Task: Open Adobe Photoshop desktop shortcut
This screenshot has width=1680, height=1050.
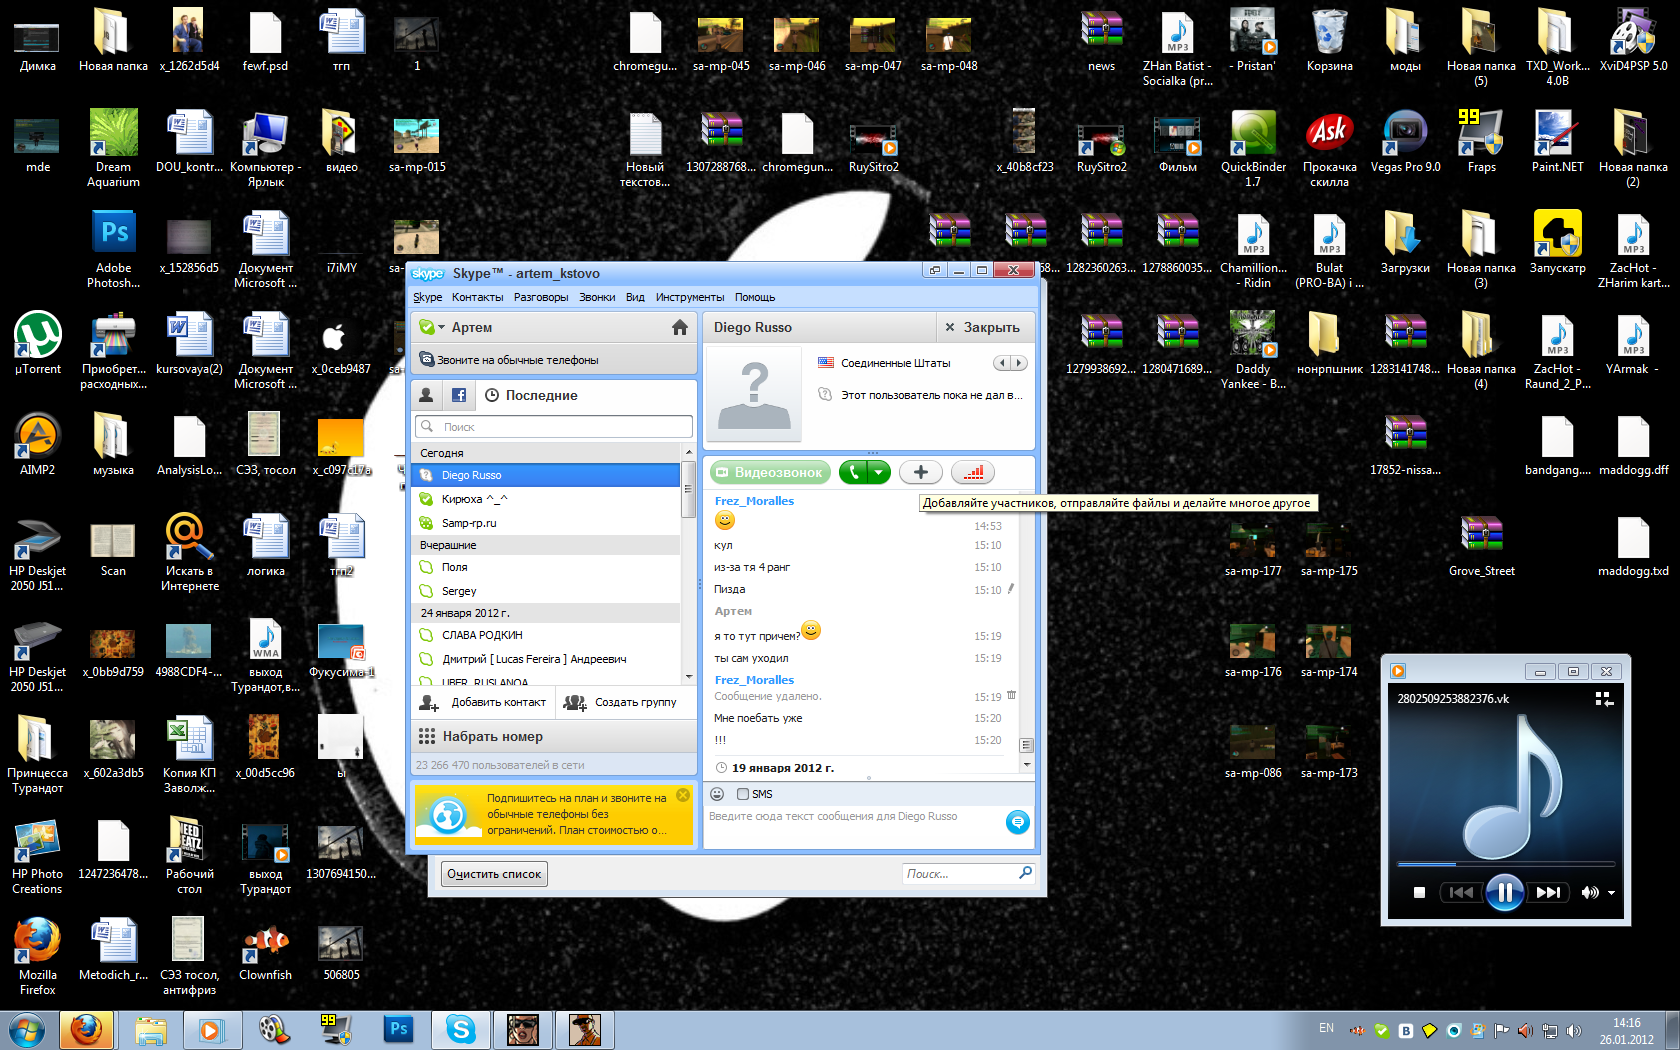Action: (x=114, y=250)
